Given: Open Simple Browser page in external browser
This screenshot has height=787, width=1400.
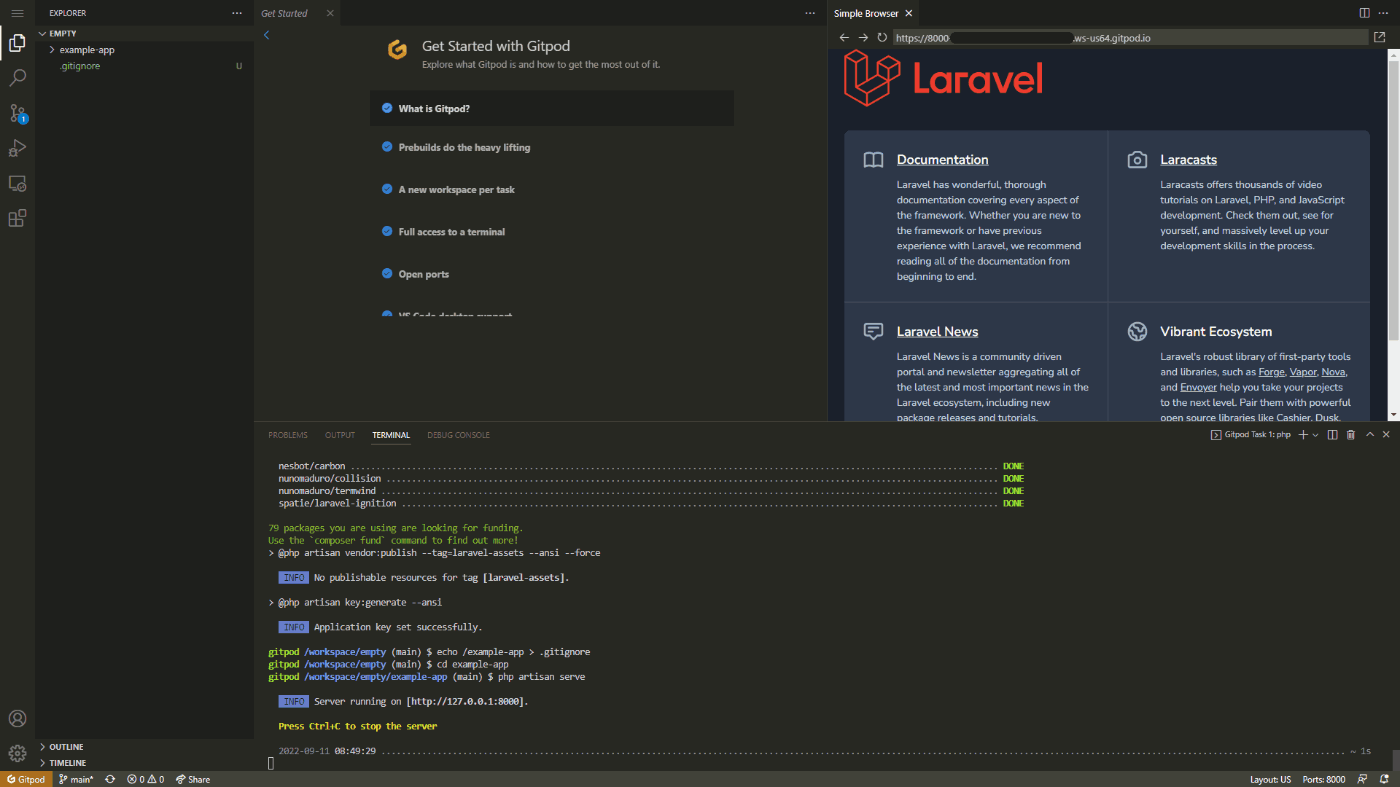Looking at the screenshot, I should [x=1380, y=37].
